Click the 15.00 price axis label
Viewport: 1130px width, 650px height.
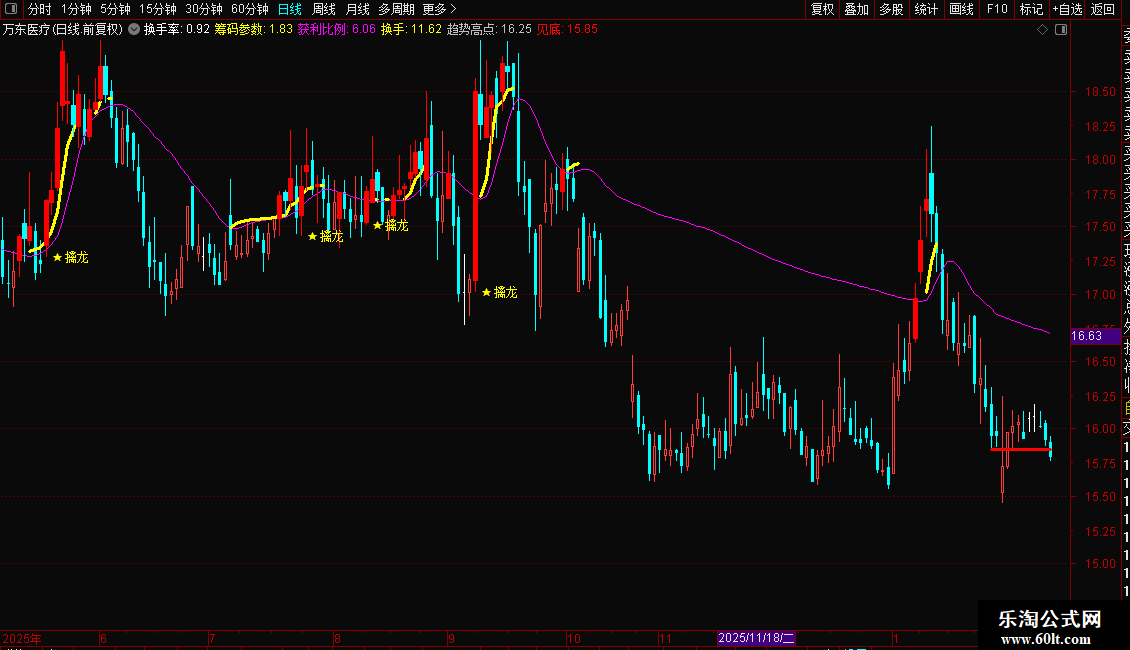(x=1100, y=564)
